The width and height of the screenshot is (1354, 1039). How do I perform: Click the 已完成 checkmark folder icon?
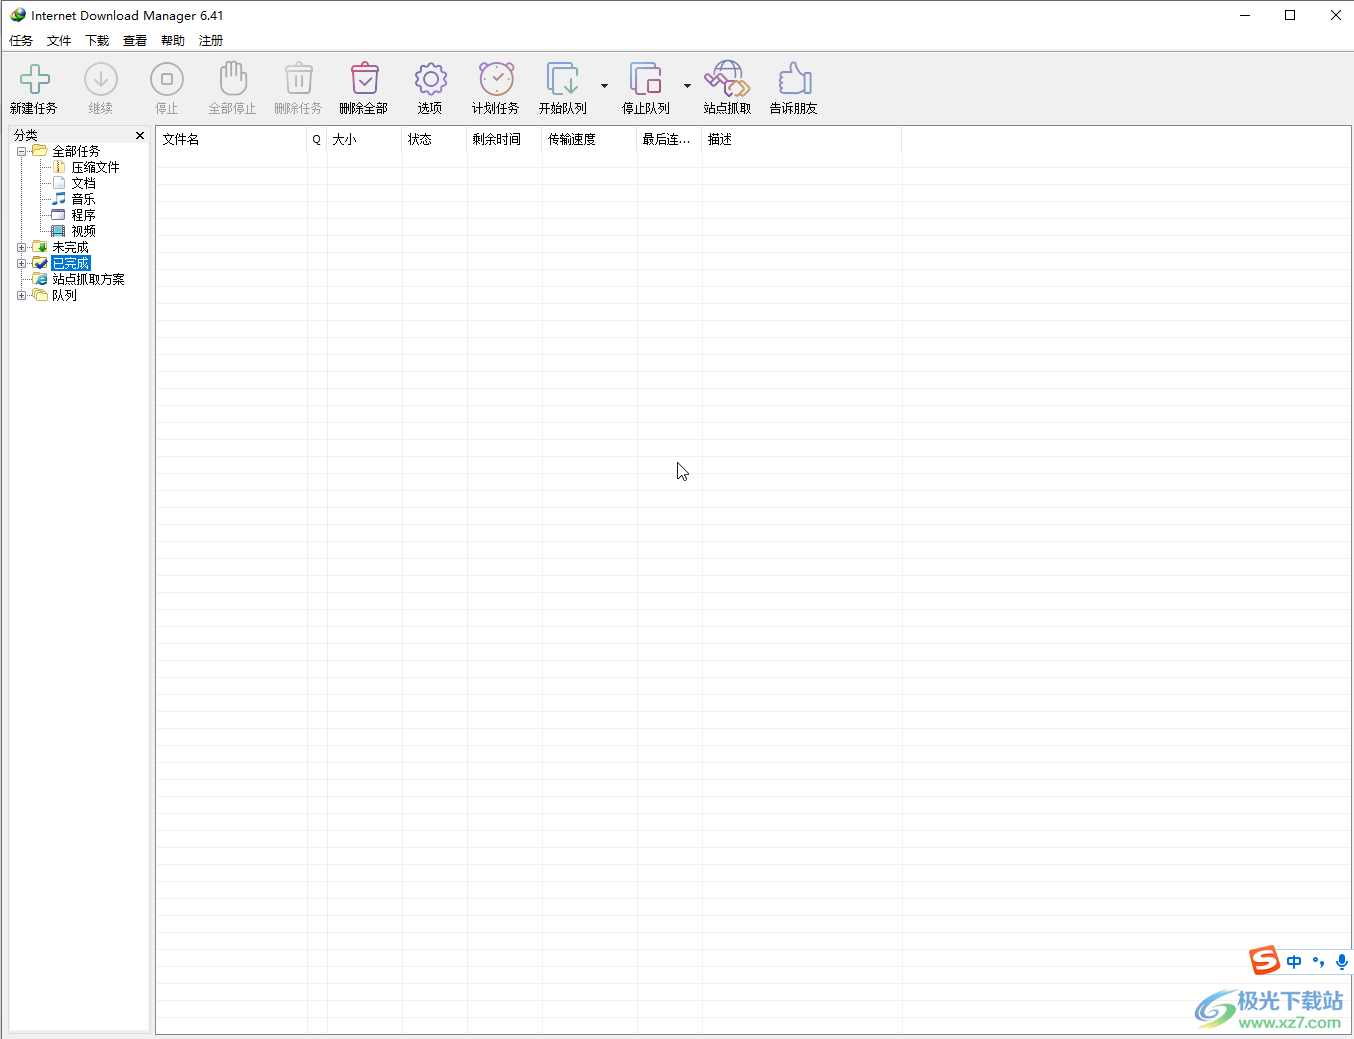click(40, 263)
